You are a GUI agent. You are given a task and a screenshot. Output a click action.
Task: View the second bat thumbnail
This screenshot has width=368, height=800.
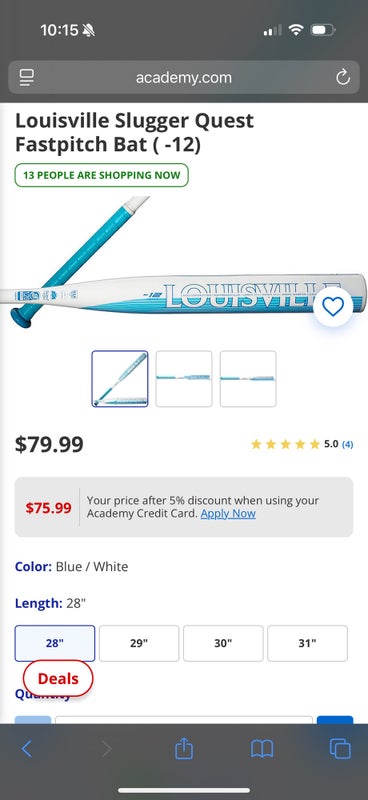click(x=184, y=379)
